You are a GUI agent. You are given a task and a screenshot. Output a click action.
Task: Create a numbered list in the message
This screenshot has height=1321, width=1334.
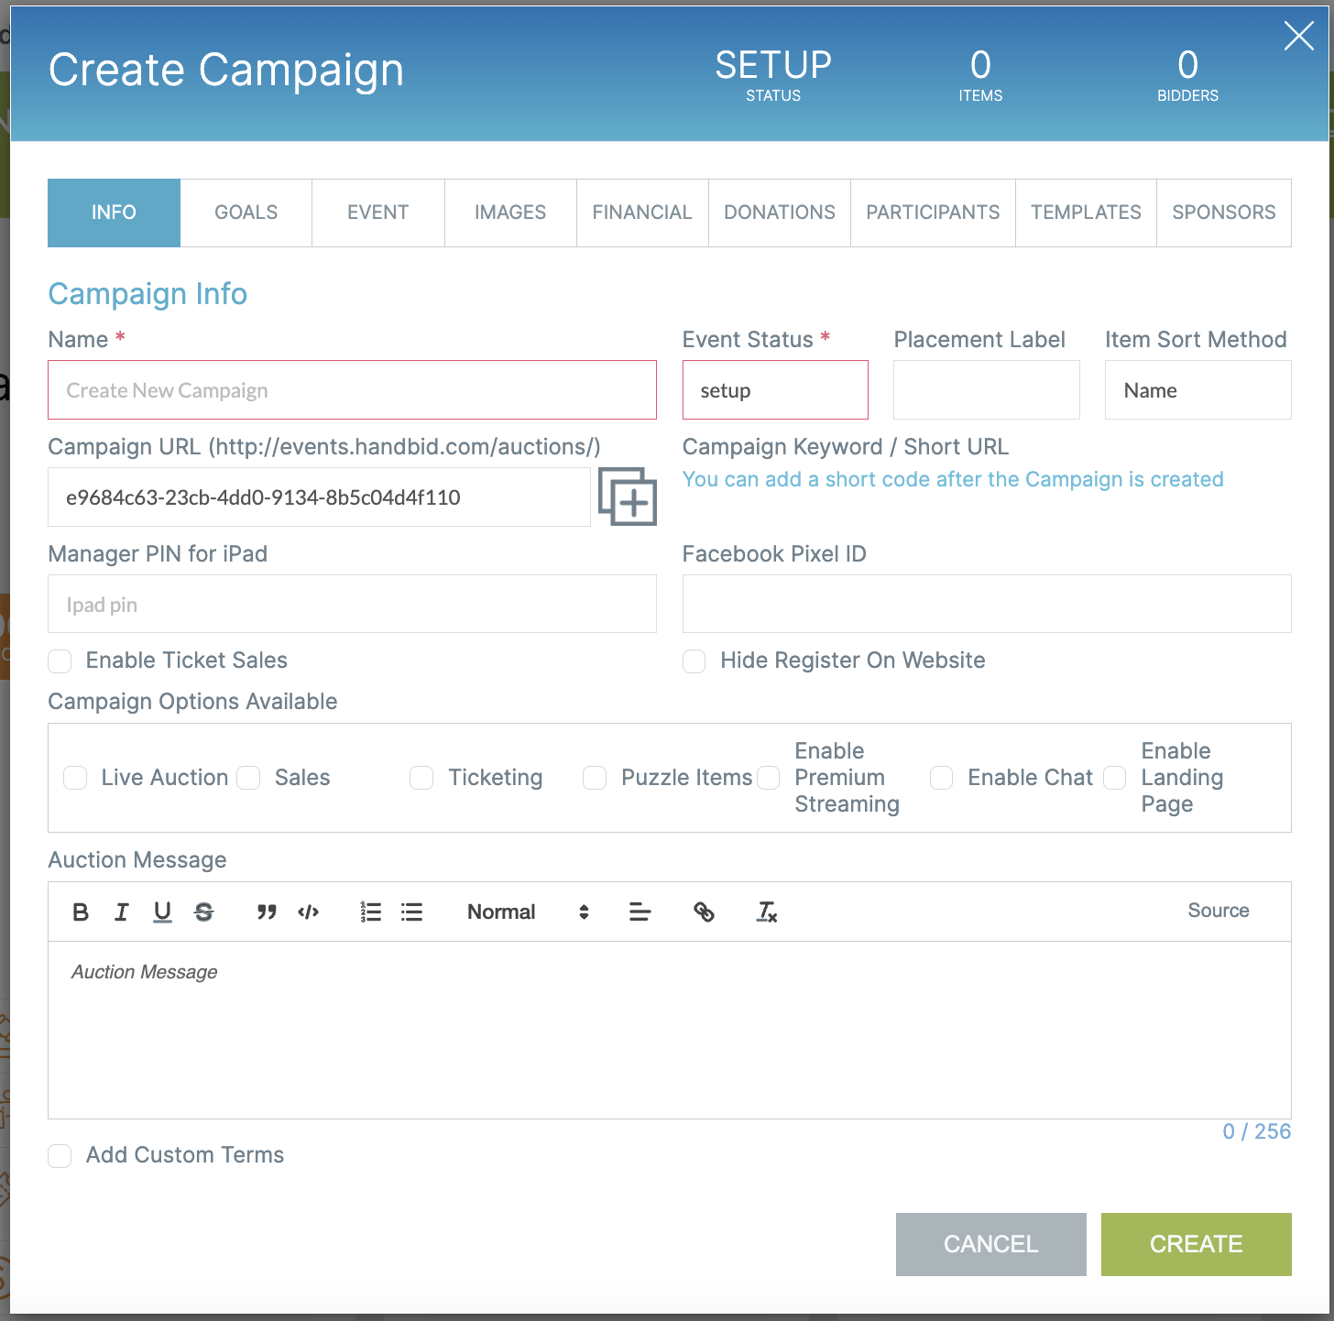[370, 911]
